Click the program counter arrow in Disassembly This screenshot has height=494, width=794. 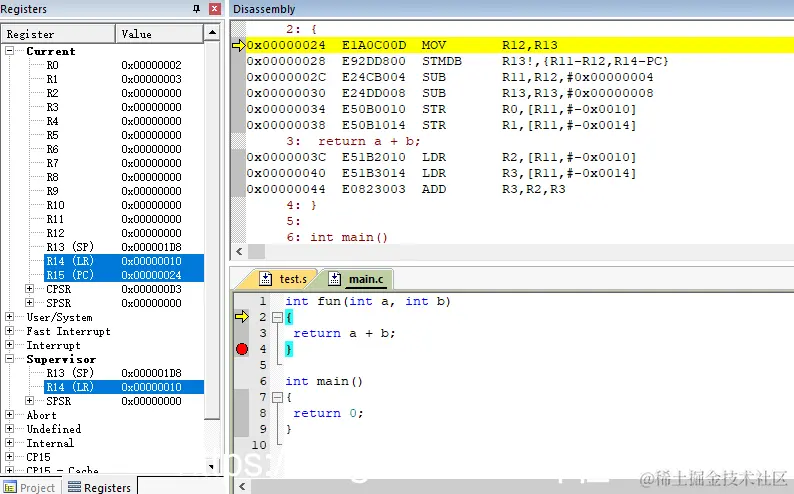pos(239,46)
